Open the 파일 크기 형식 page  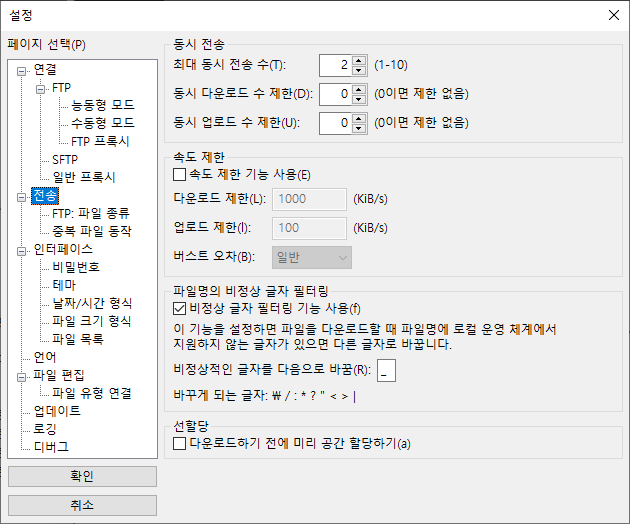(x=92, y=321)
